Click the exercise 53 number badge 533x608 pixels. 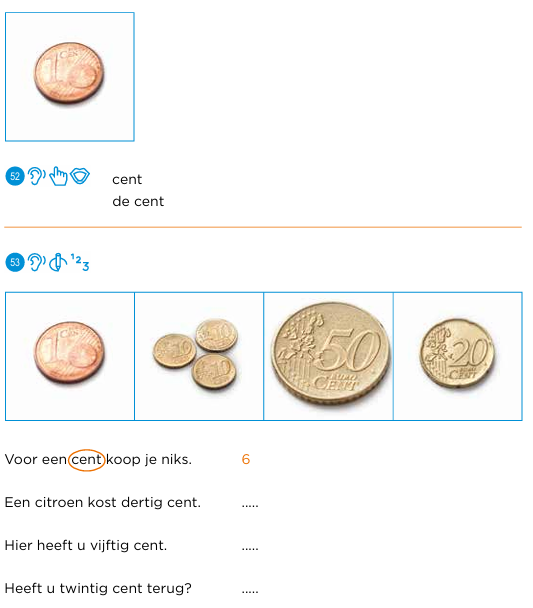point(15,263)
